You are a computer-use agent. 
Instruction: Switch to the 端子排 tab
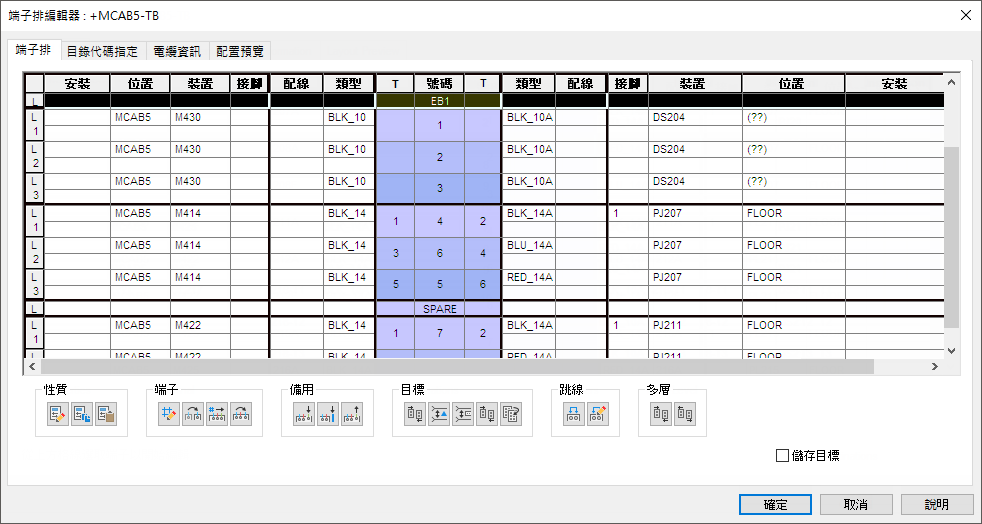click(x=33, y=50)
